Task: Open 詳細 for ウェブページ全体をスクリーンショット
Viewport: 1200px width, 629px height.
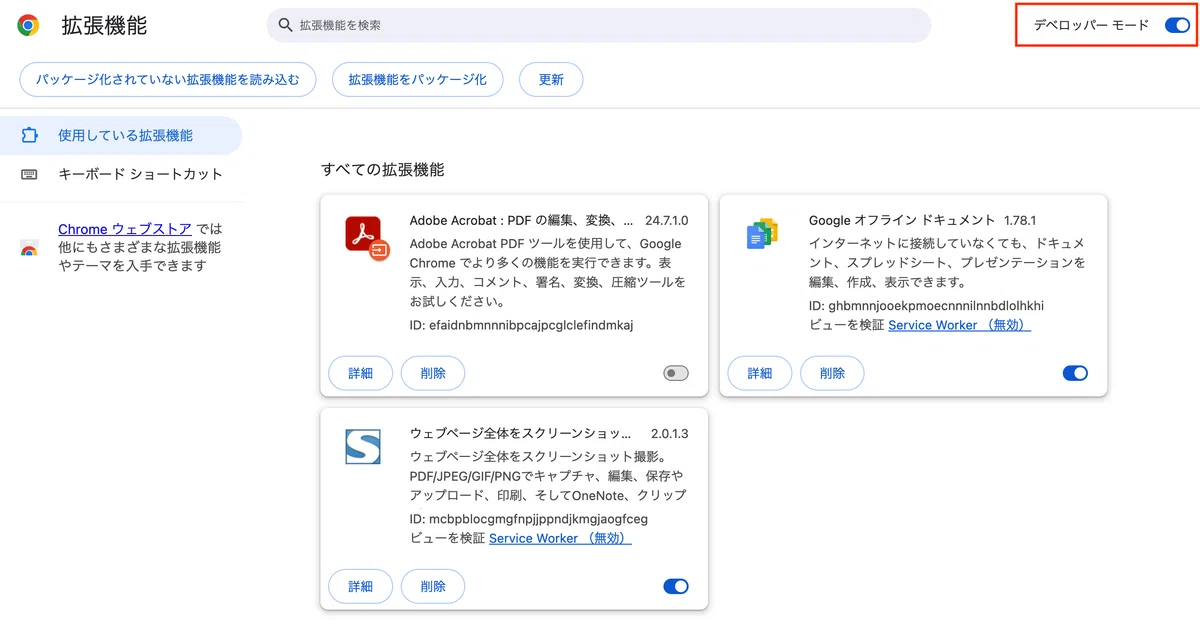Action: tap(360, 586)
